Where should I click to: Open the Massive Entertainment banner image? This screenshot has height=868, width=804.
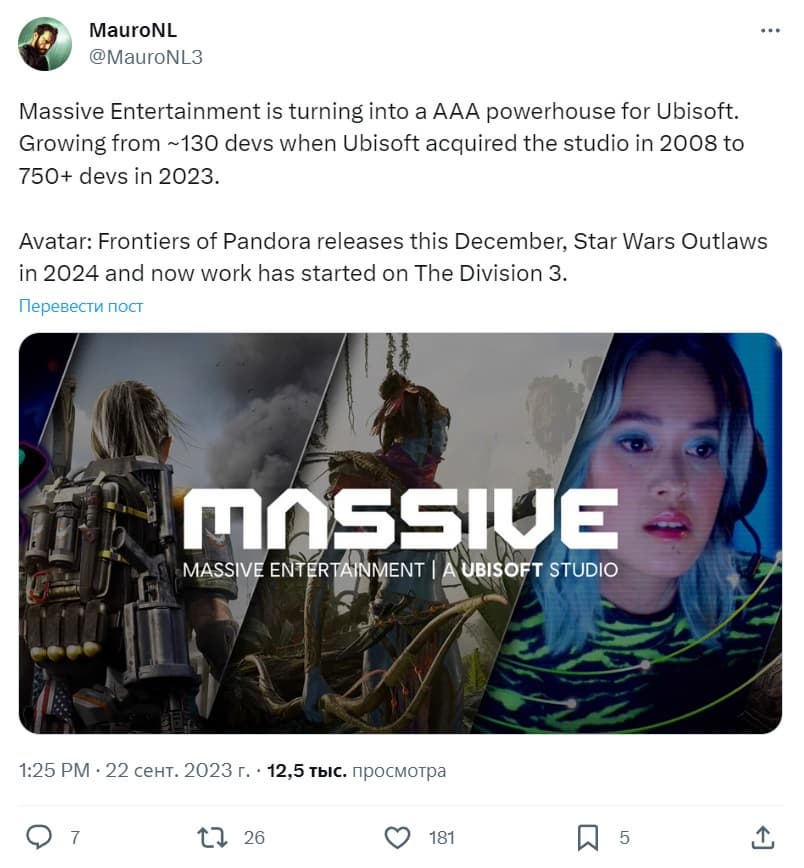[x=400, y=533]
